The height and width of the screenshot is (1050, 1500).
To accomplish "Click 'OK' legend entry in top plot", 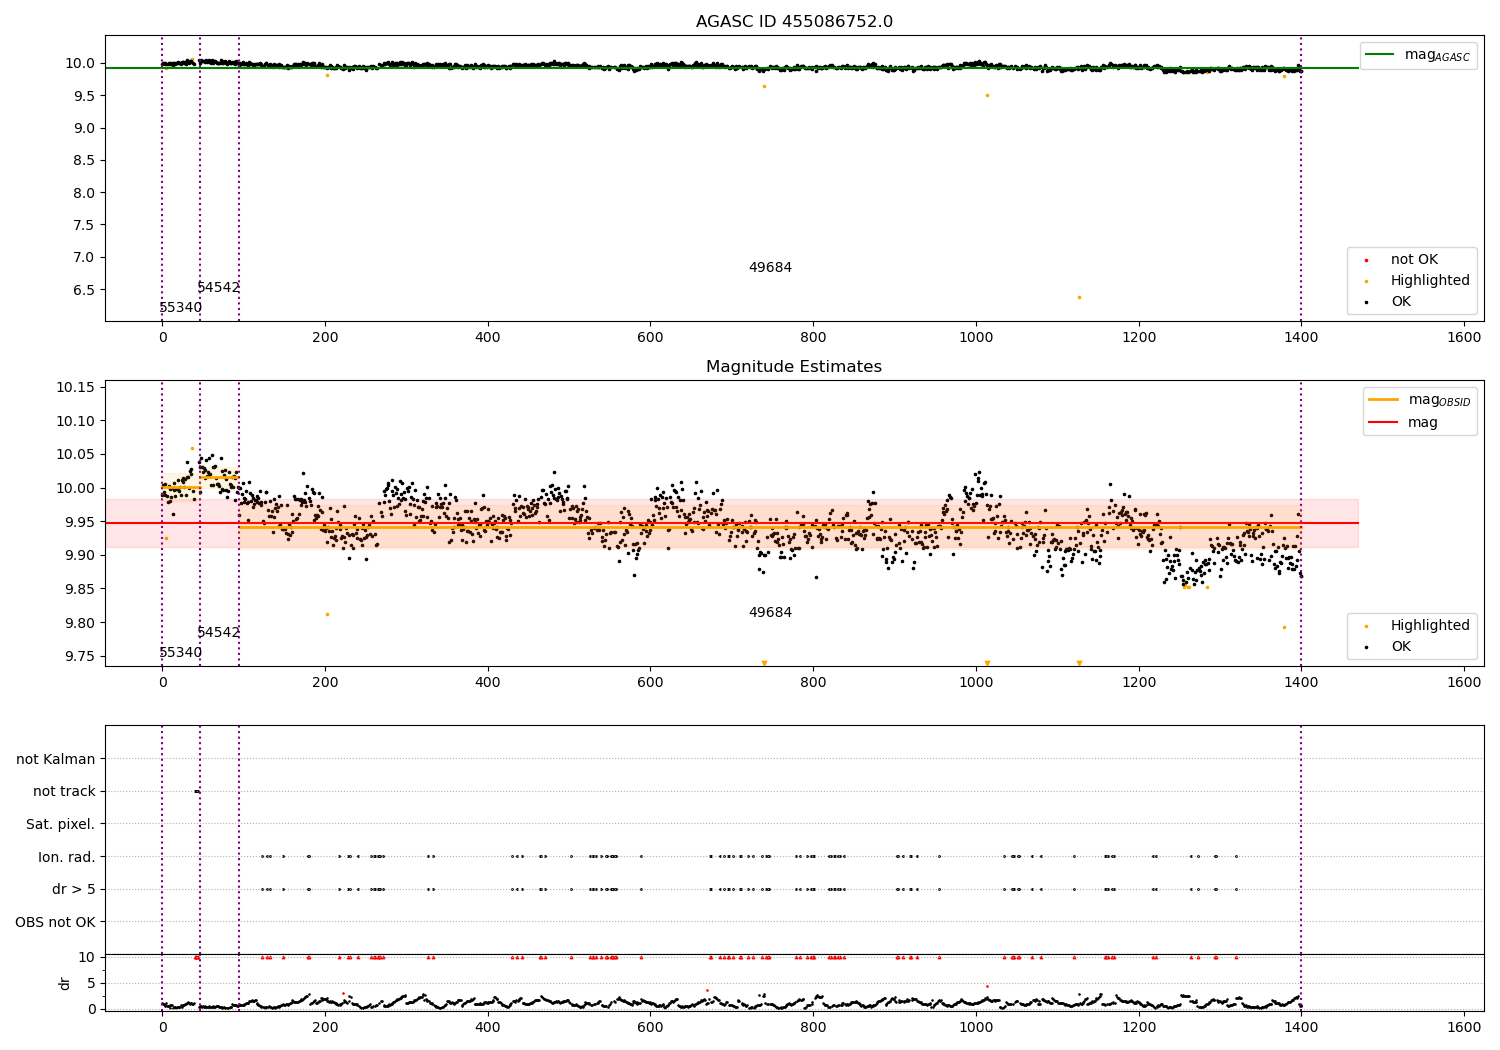I will [1401, 301].
